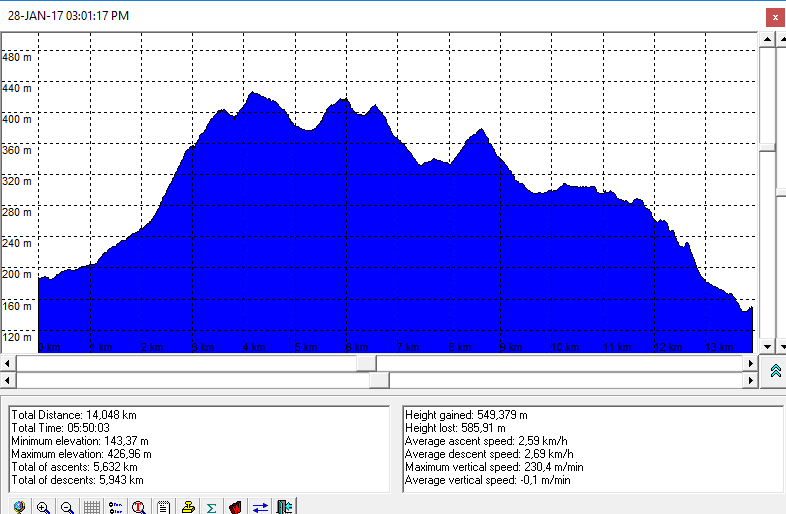Click the red W book icon
Viewport: 786px width, 514px height.
[x=235, y=506]
